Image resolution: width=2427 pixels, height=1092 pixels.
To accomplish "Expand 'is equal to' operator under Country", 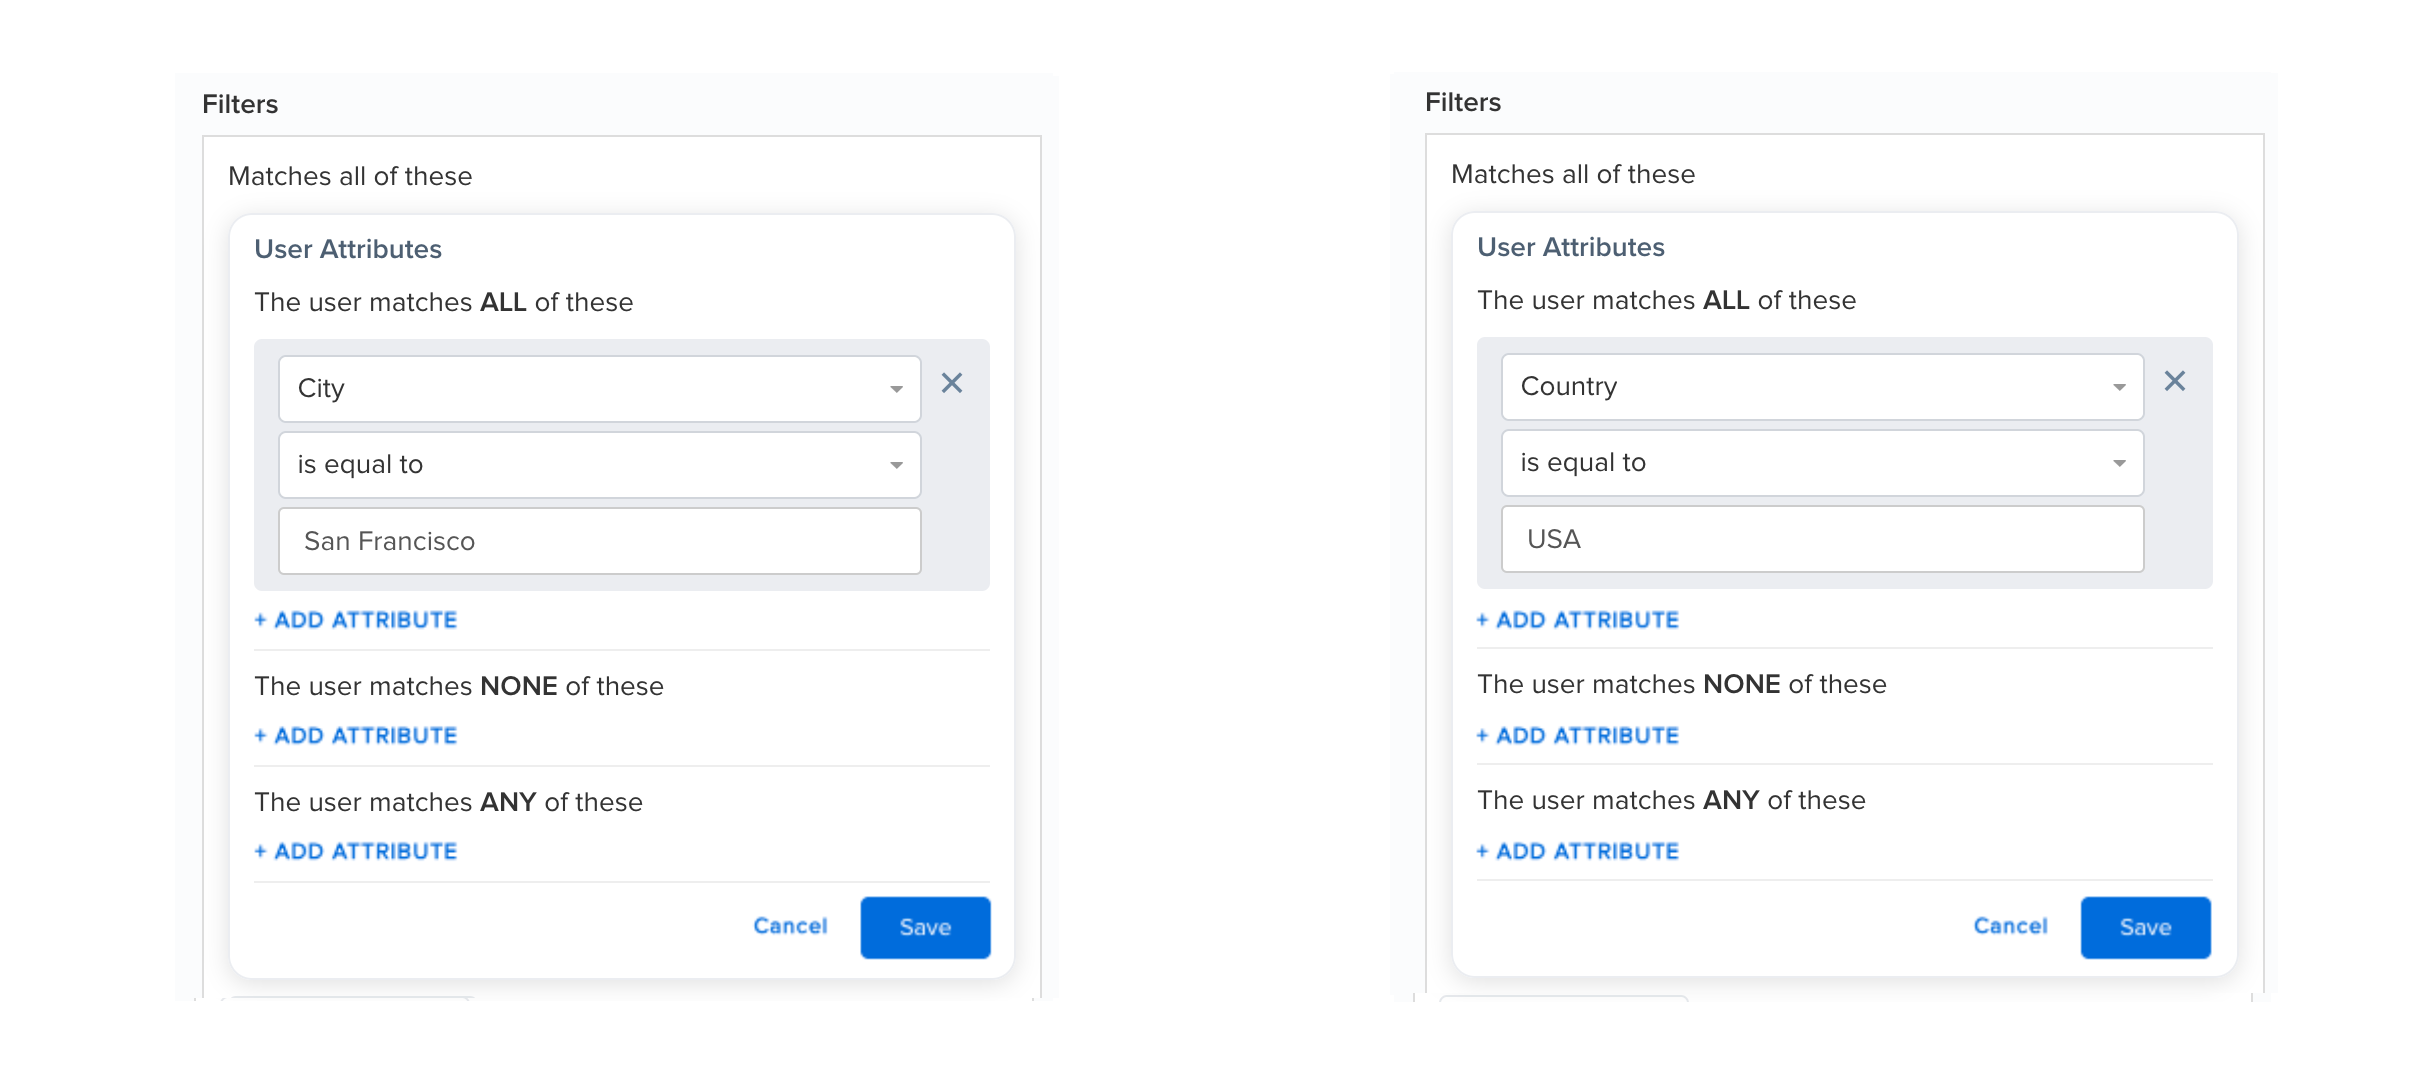I will tap(1823, 463).
